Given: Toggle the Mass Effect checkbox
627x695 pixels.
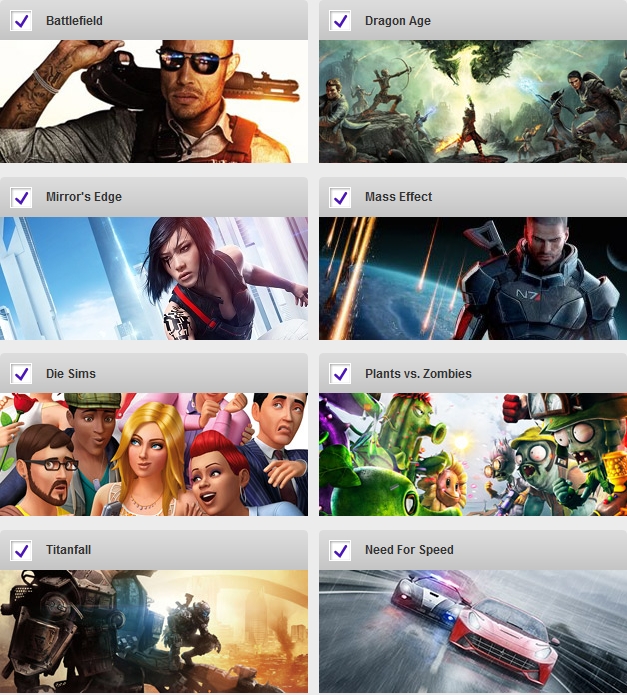Looking at the screenshot, I should pyautogui.click(x=340, y=197).
